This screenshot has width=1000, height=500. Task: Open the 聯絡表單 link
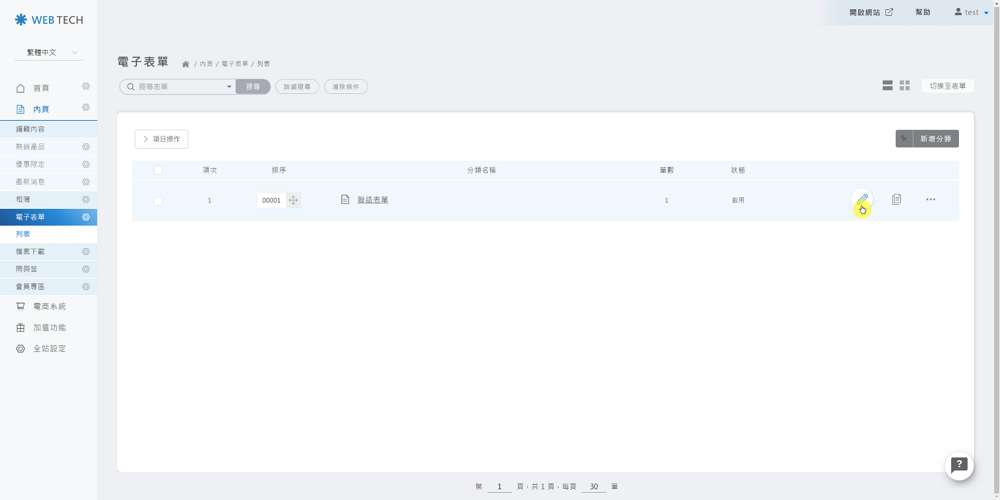[372, 200]
